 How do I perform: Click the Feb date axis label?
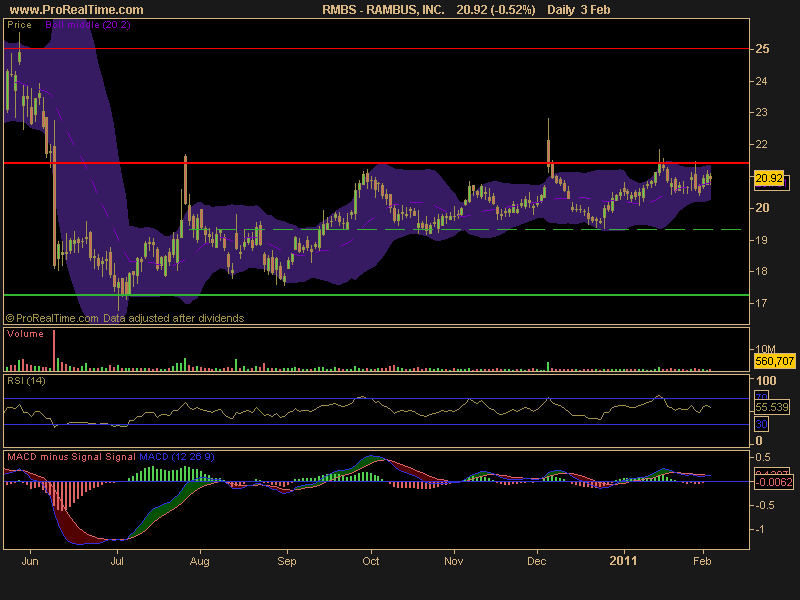point(702,561)
